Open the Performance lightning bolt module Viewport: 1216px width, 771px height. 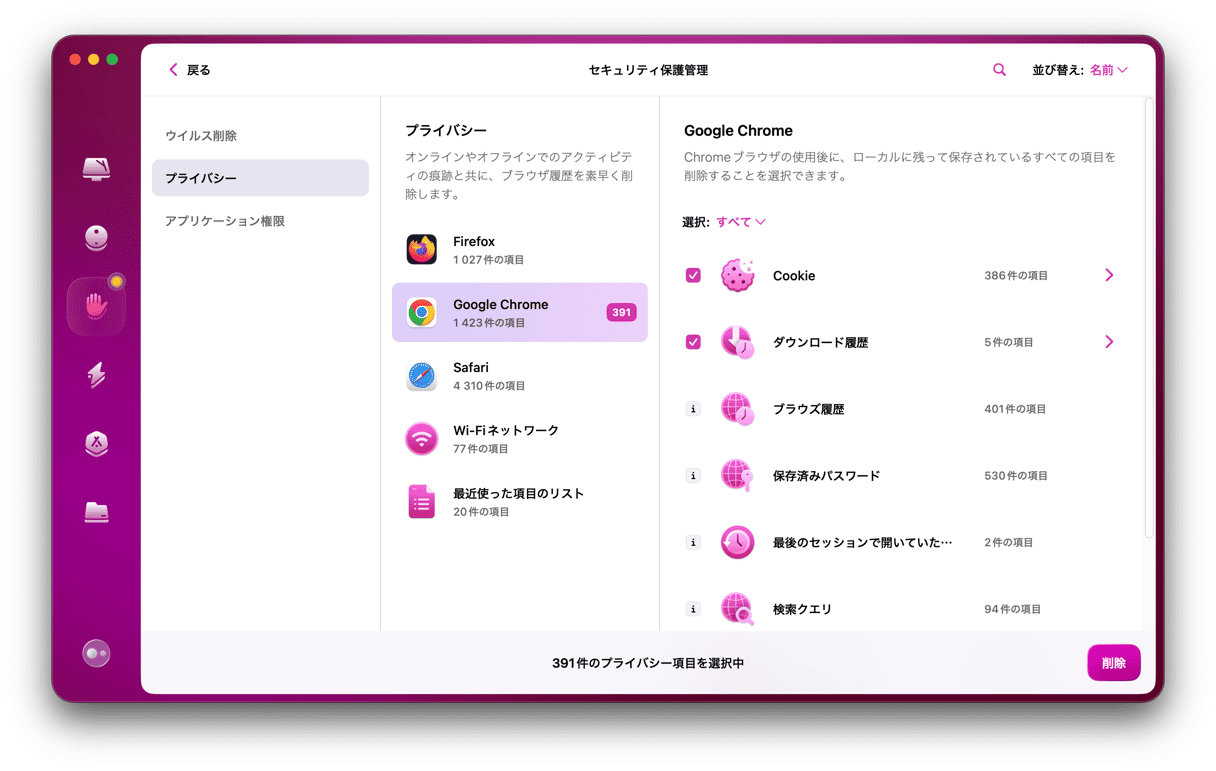click(96, 375)
